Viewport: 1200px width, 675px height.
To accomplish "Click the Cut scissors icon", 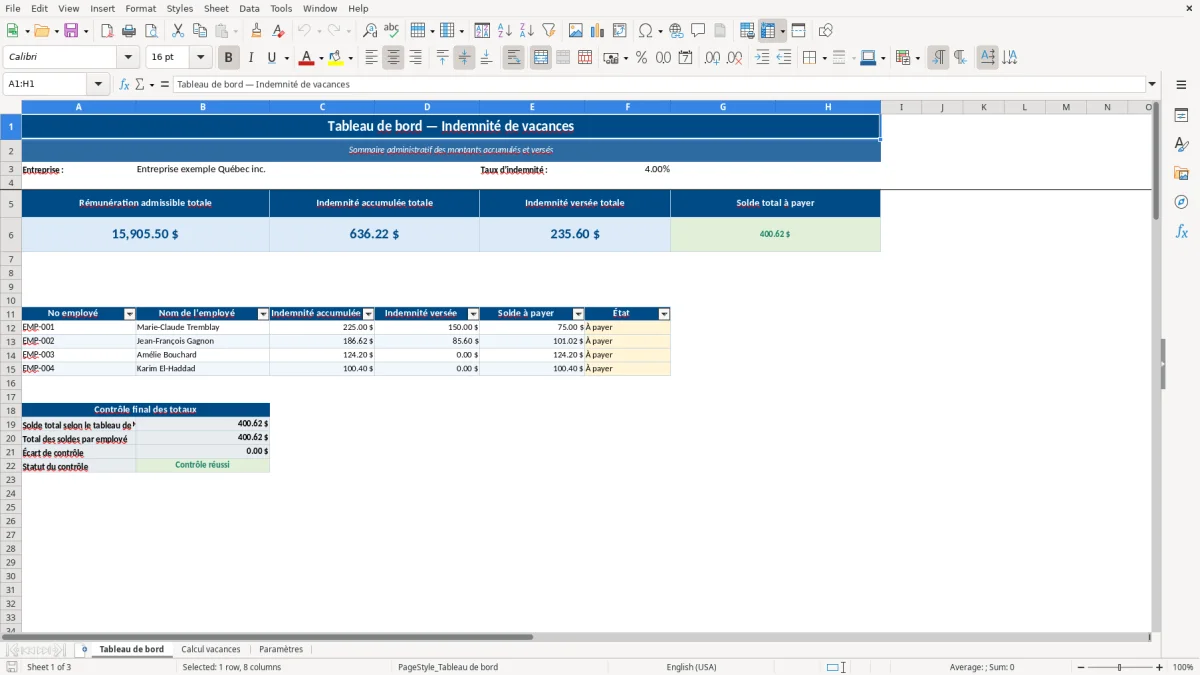I will [177, 31].
